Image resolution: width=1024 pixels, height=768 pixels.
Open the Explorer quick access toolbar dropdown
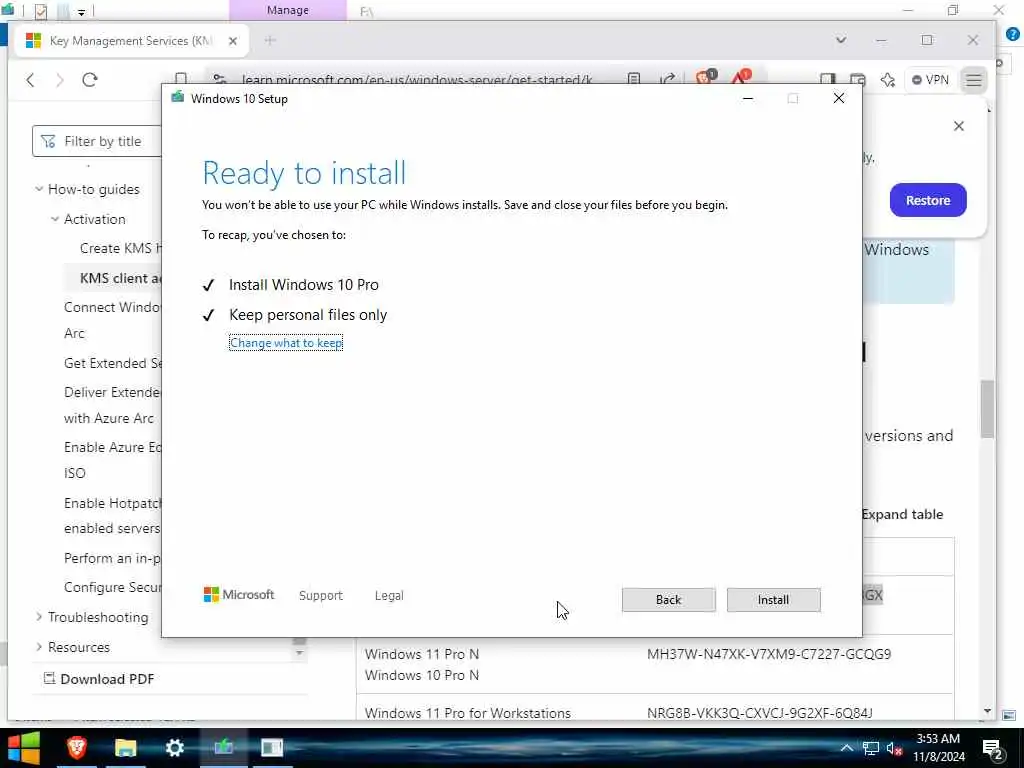[x=81, y=12]
